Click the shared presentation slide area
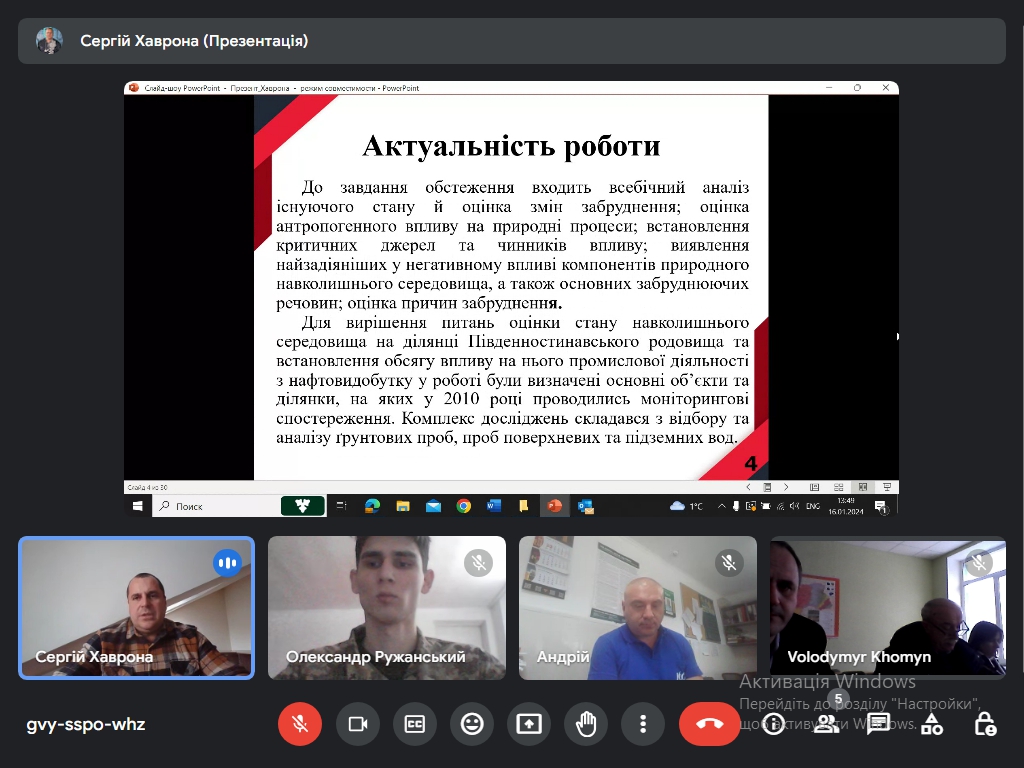 pyautogui.click(x=511, y=288)
